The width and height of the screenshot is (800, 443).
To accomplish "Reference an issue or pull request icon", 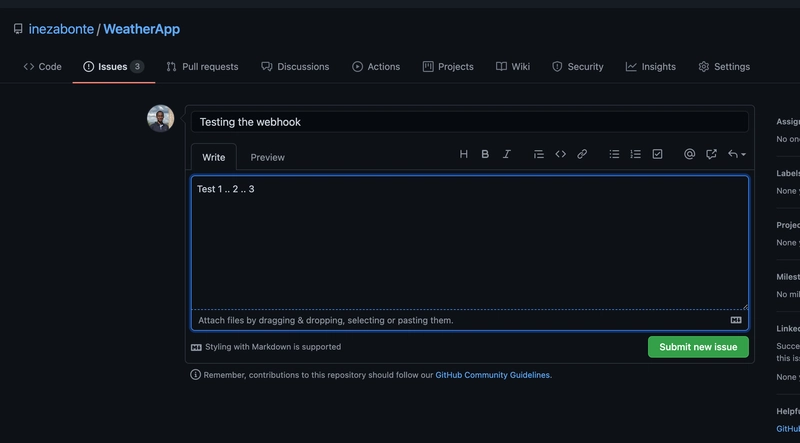I will [711, 154].
